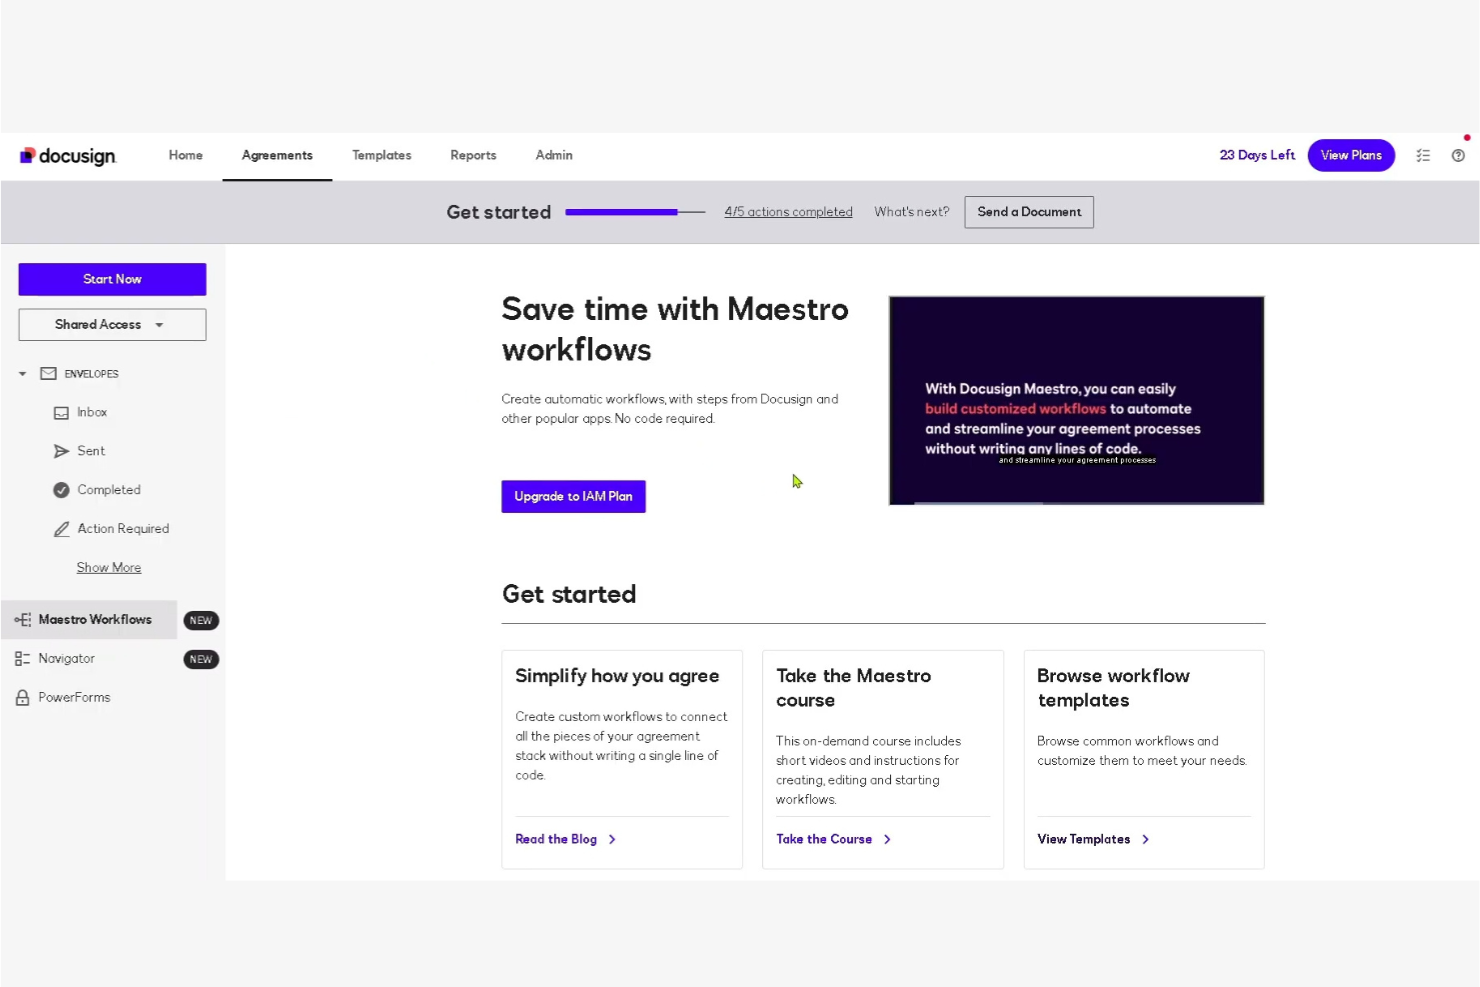Click the Action Required pen icon
Viewport: 1480px width, 987px height.
coord(61,529)
